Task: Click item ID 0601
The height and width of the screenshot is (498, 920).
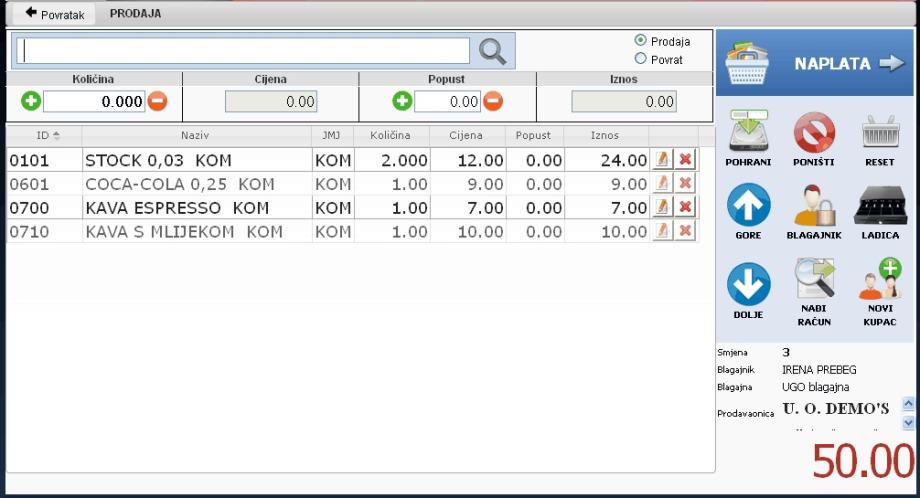Action: click(x=29, y=185)
